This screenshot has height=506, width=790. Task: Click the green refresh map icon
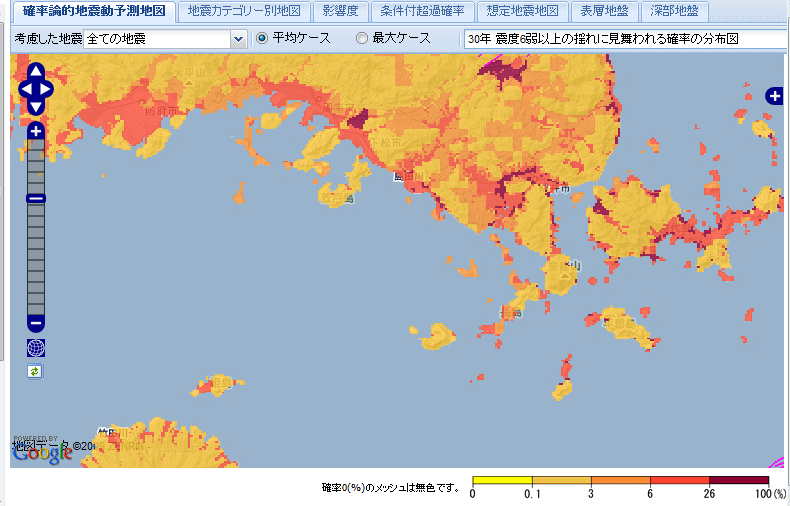[35, 371]
